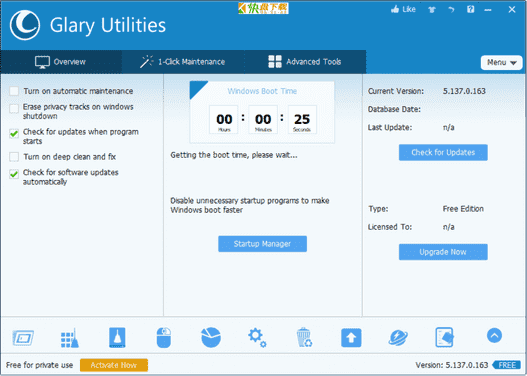Click the Last Update label

click(x=390, y=127)
